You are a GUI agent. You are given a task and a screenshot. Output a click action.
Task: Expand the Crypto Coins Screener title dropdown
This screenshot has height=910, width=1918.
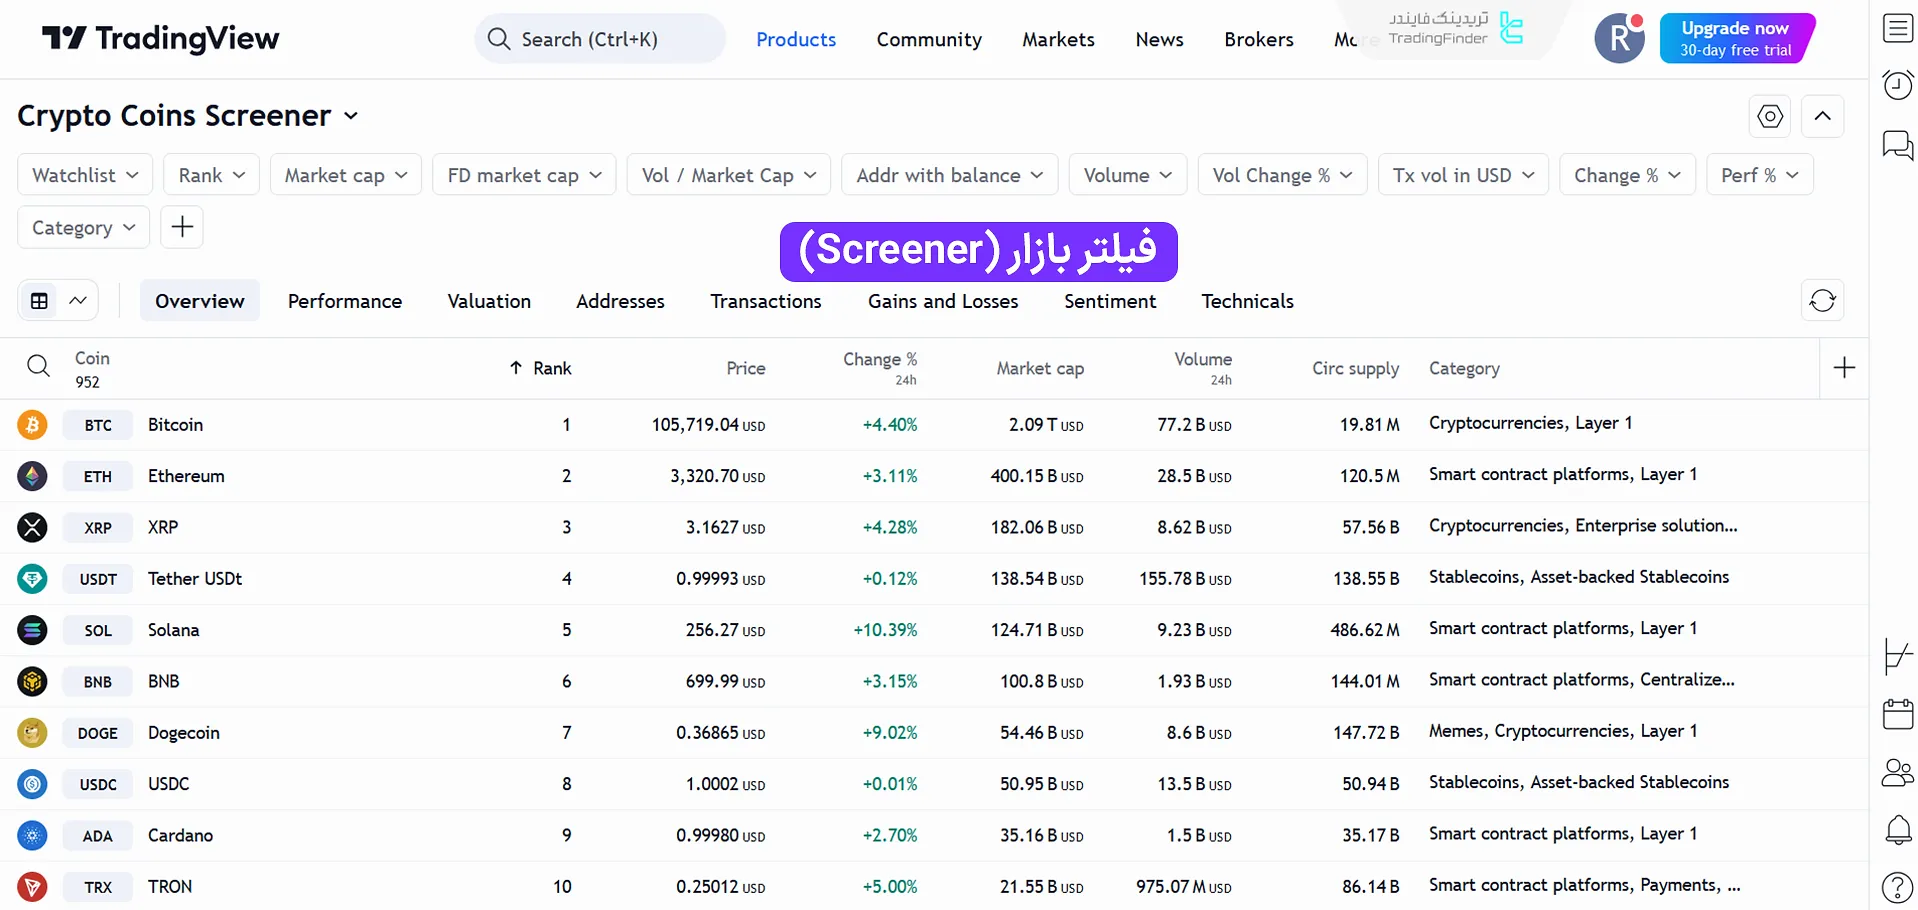pyautogui.click(x=350, y=116)
